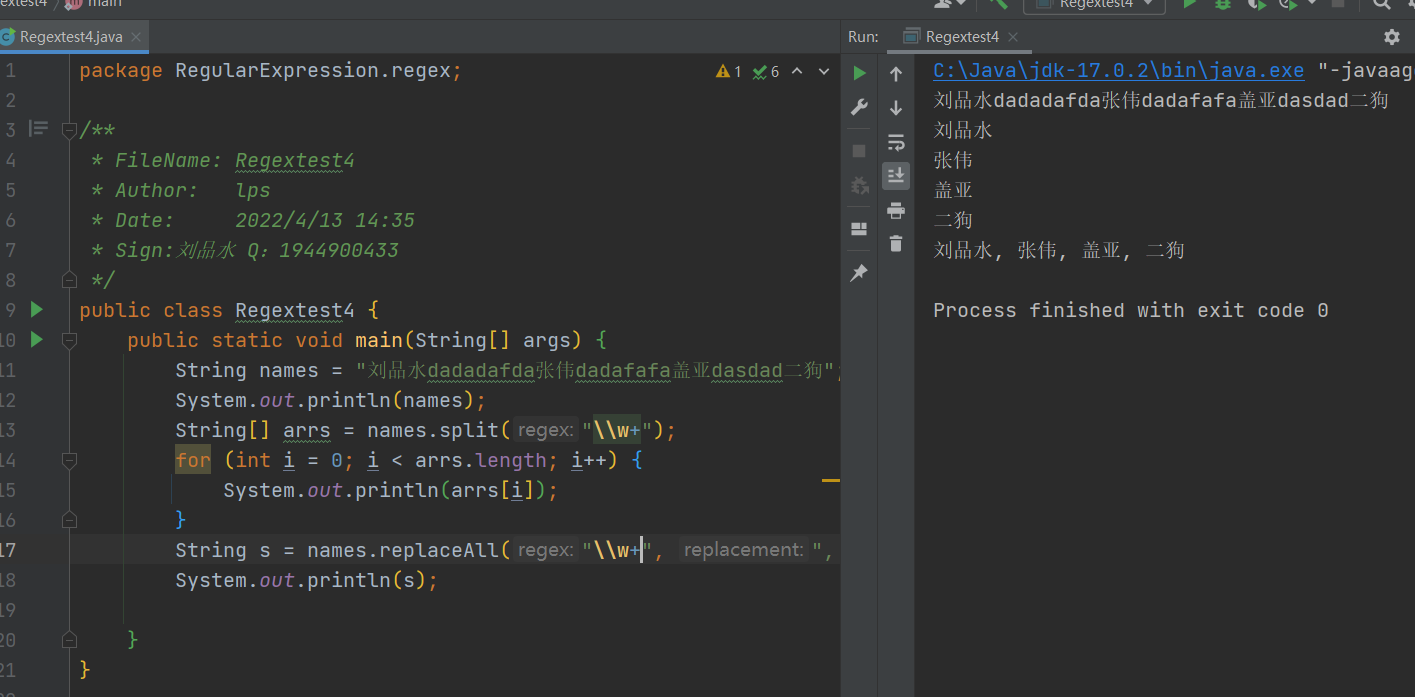Click fold end marker of the Javadoc comment

[69, 280]
